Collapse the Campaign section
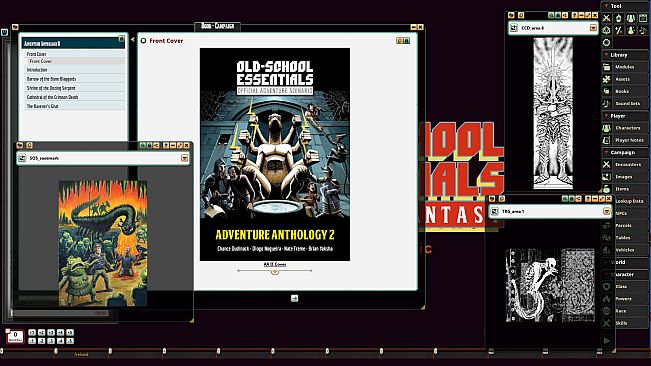The width and height of the screenshot is (651, 366). [x=607, y=152]
